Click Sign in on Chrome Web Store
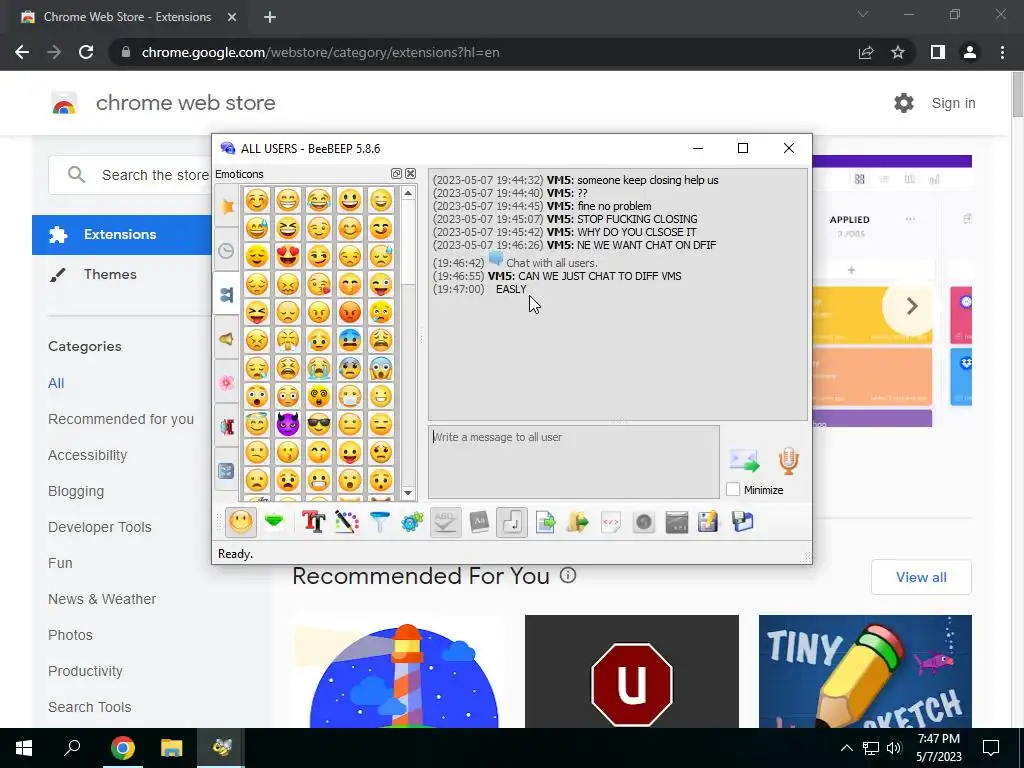This screenshot has height=768, width=1024. click(953, 103)
